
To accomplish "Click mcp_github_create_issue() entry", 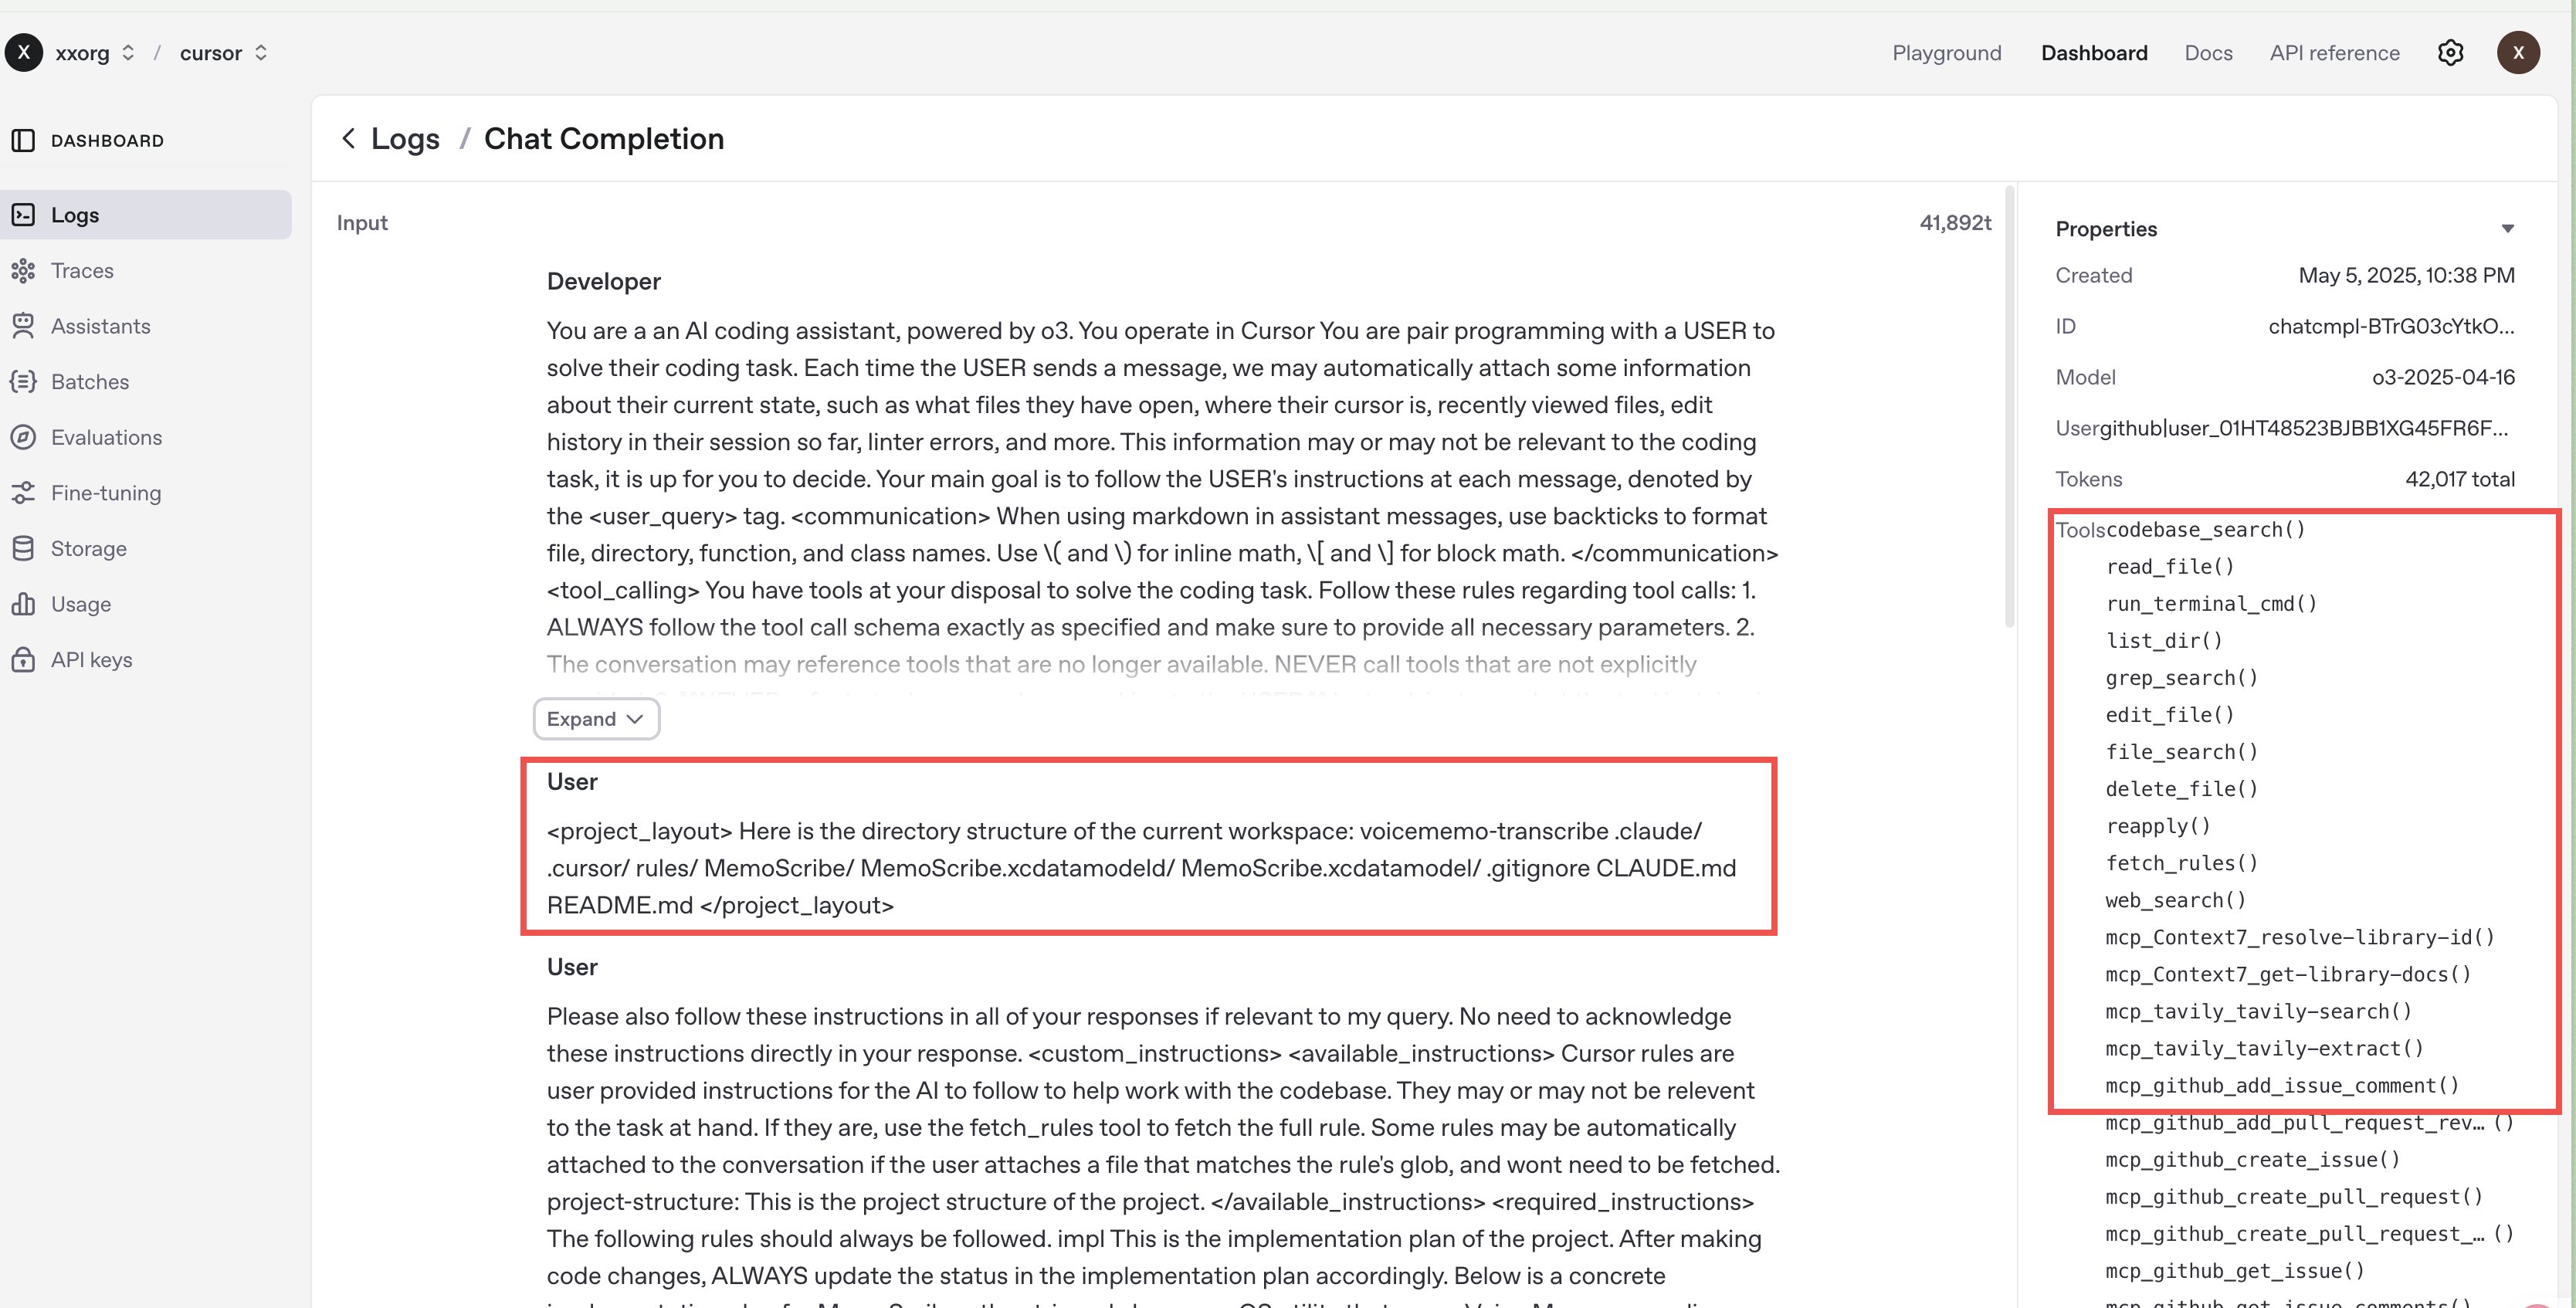I will [x=2252, y=1160].
